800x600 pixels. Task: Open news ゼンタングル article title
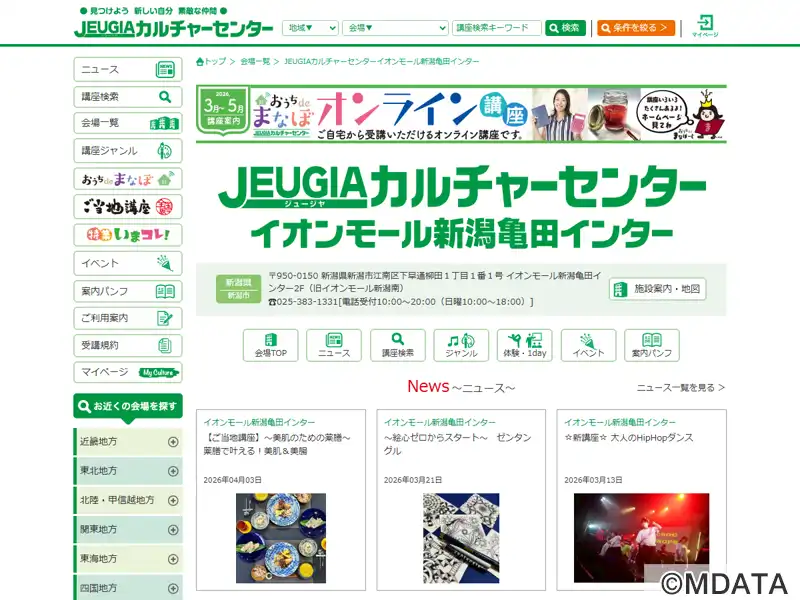click(x=458, y=444)
